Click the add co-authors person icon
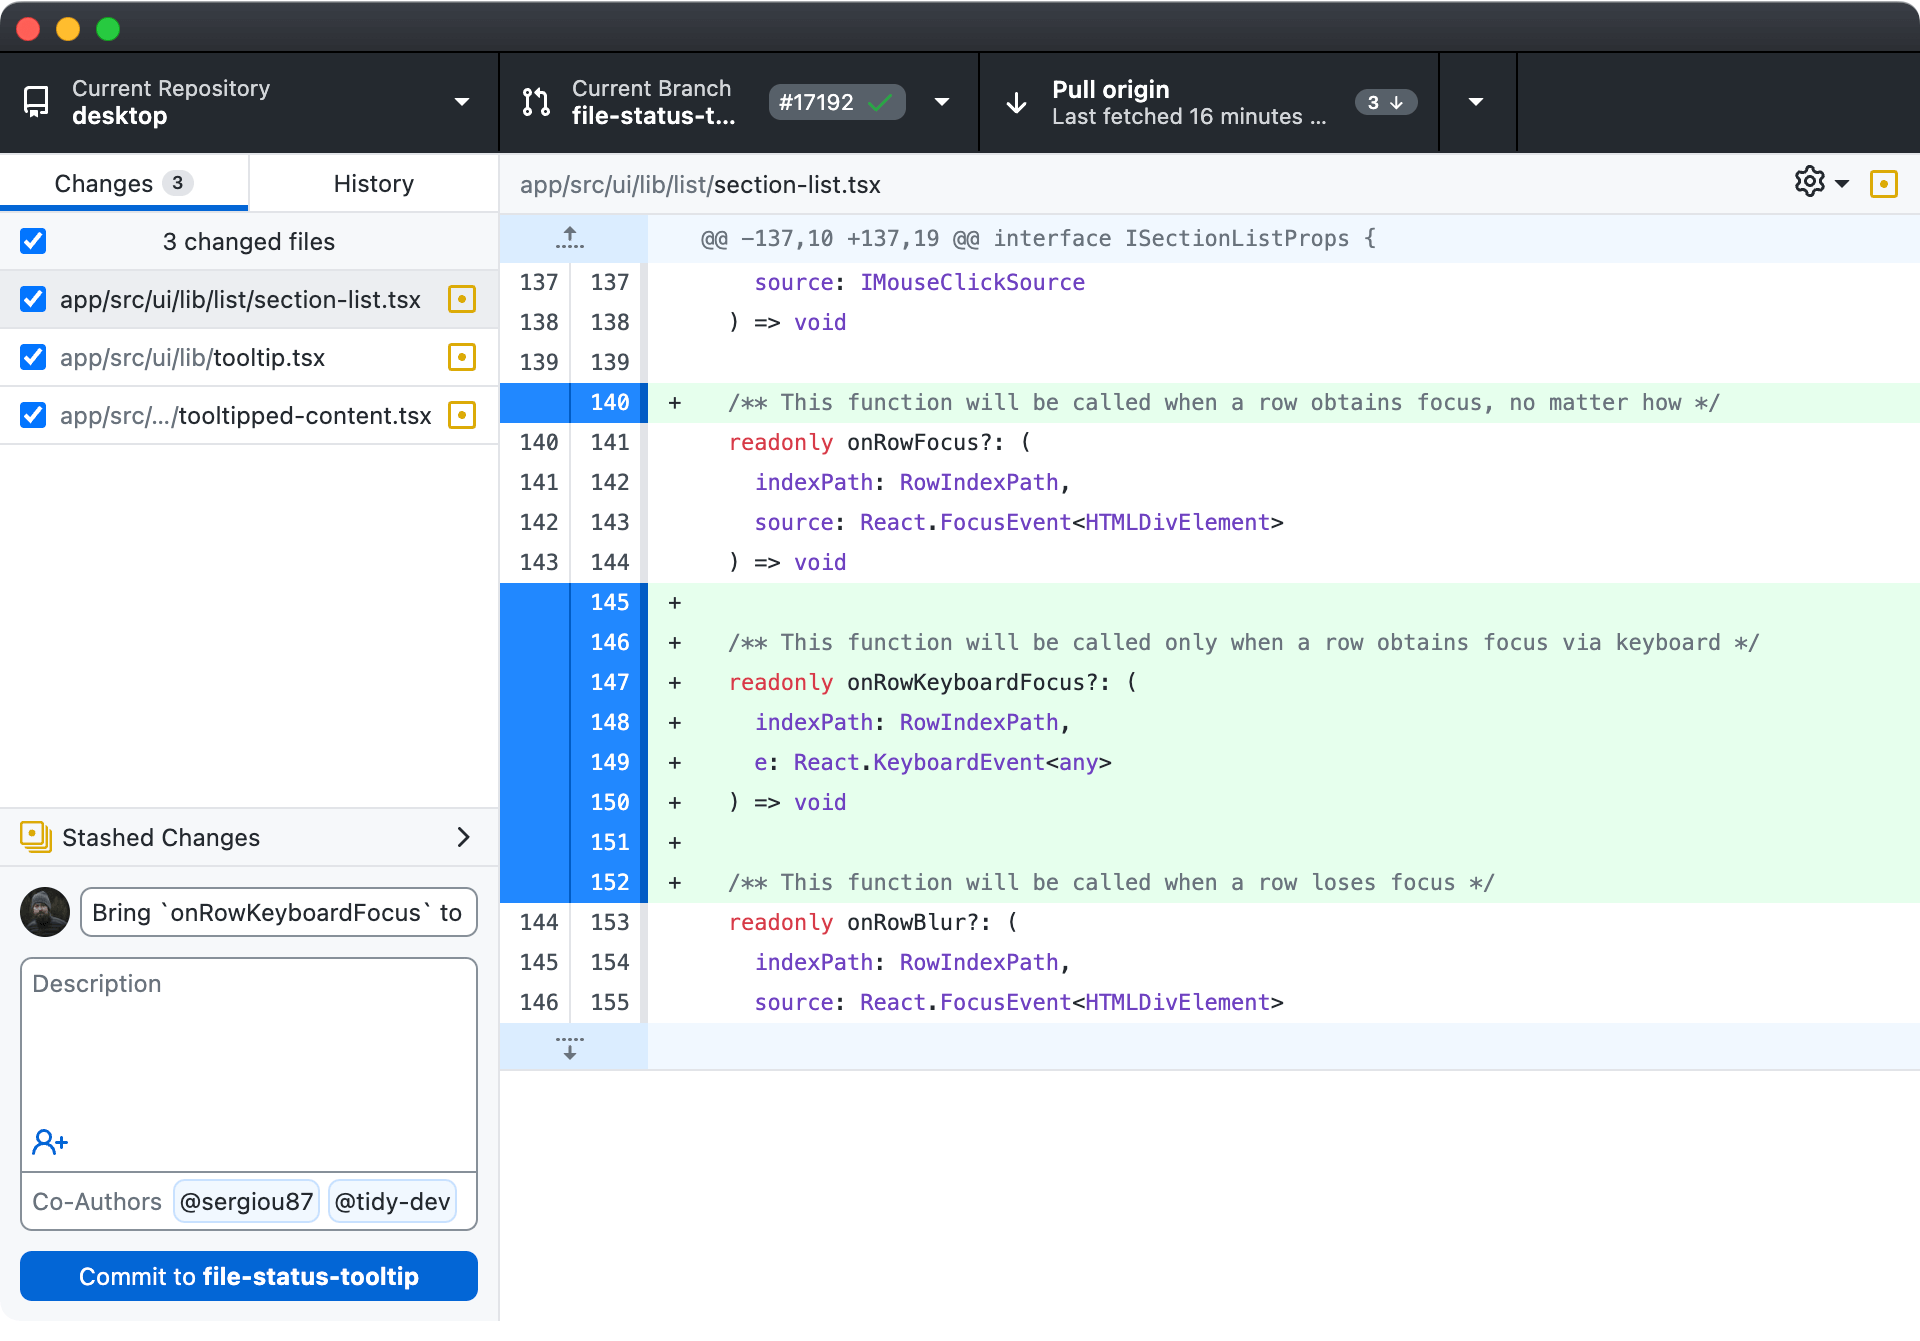Screen dimensions: 1920x1341 49,1140
